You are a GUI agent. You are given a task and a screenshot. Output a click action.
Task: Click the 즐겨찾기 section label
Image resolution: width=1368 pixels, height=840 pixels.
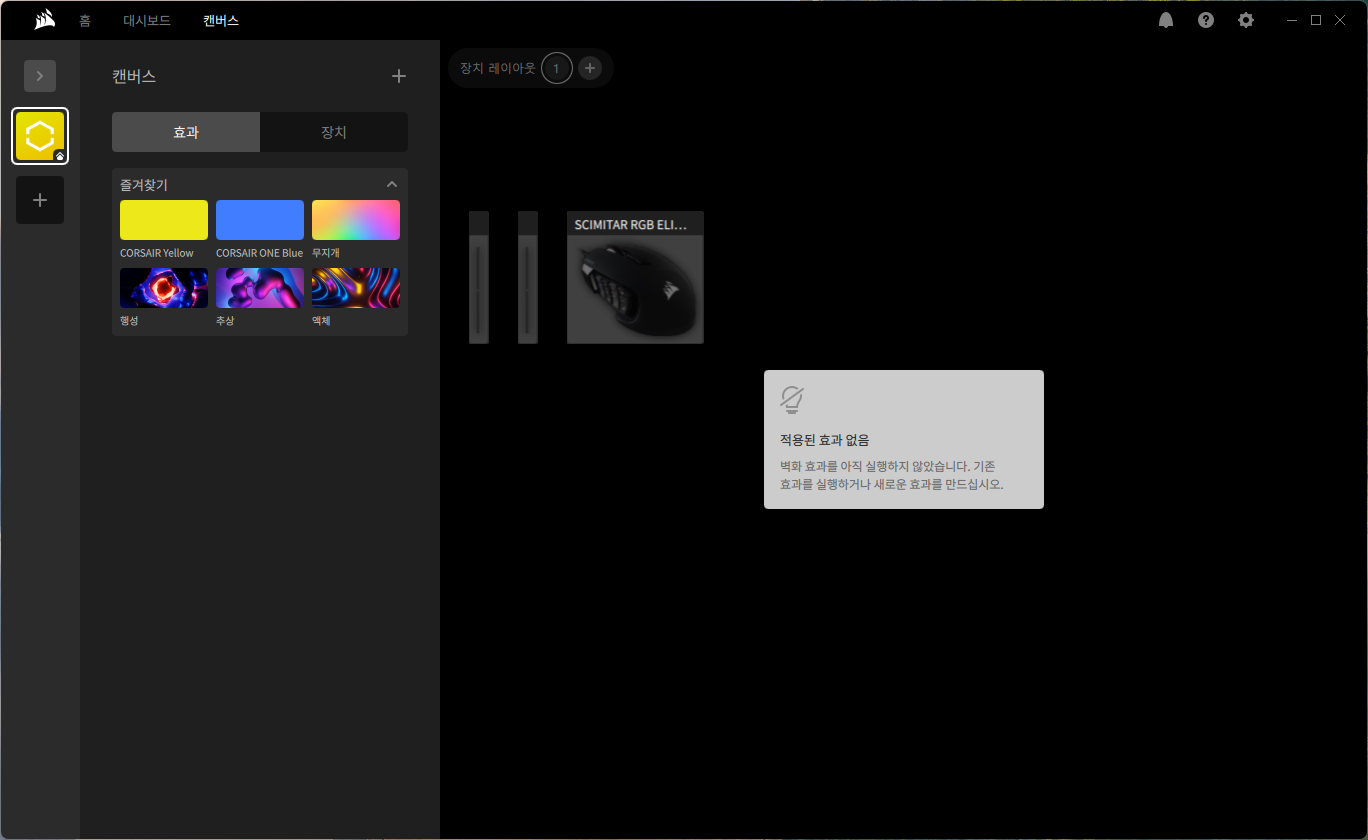coord(144,184)
